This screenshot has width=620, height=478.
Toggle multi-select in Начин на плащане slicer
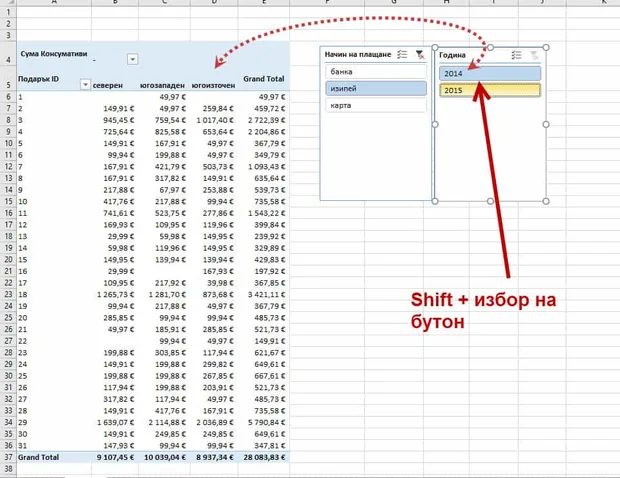pos(402,55)
